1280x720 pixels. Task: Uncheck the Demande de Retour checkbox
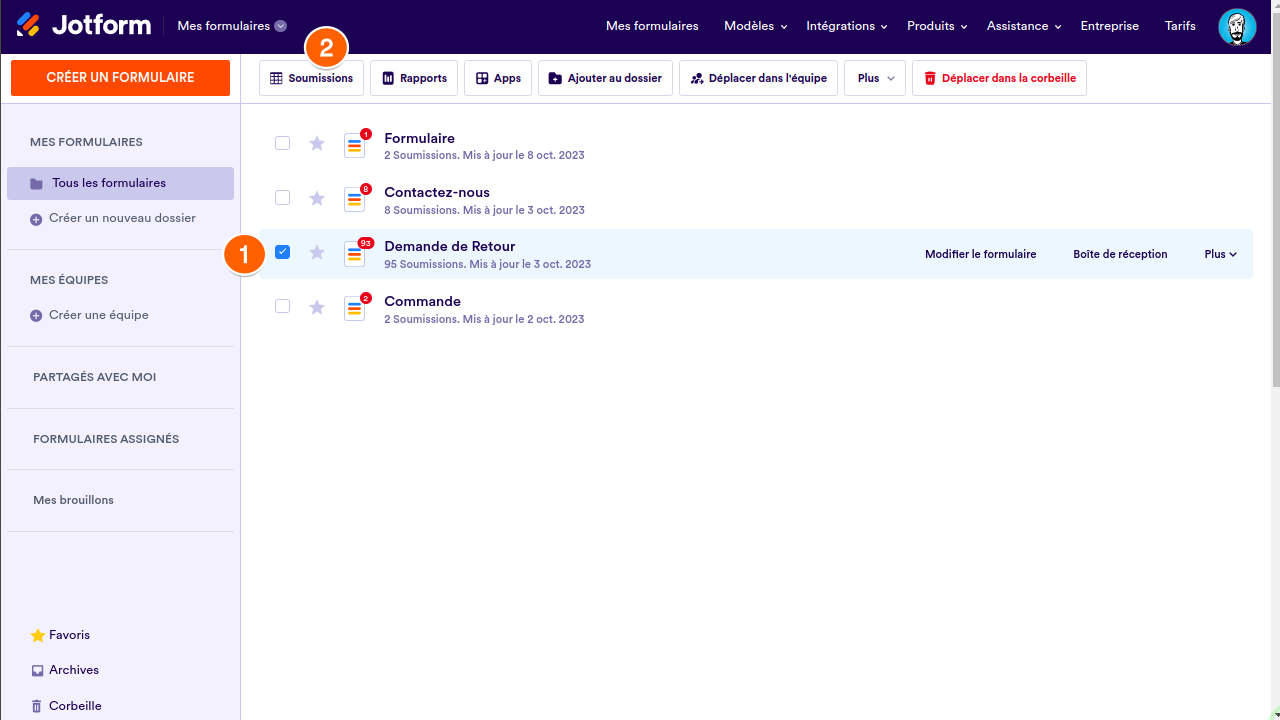(282, 252)
